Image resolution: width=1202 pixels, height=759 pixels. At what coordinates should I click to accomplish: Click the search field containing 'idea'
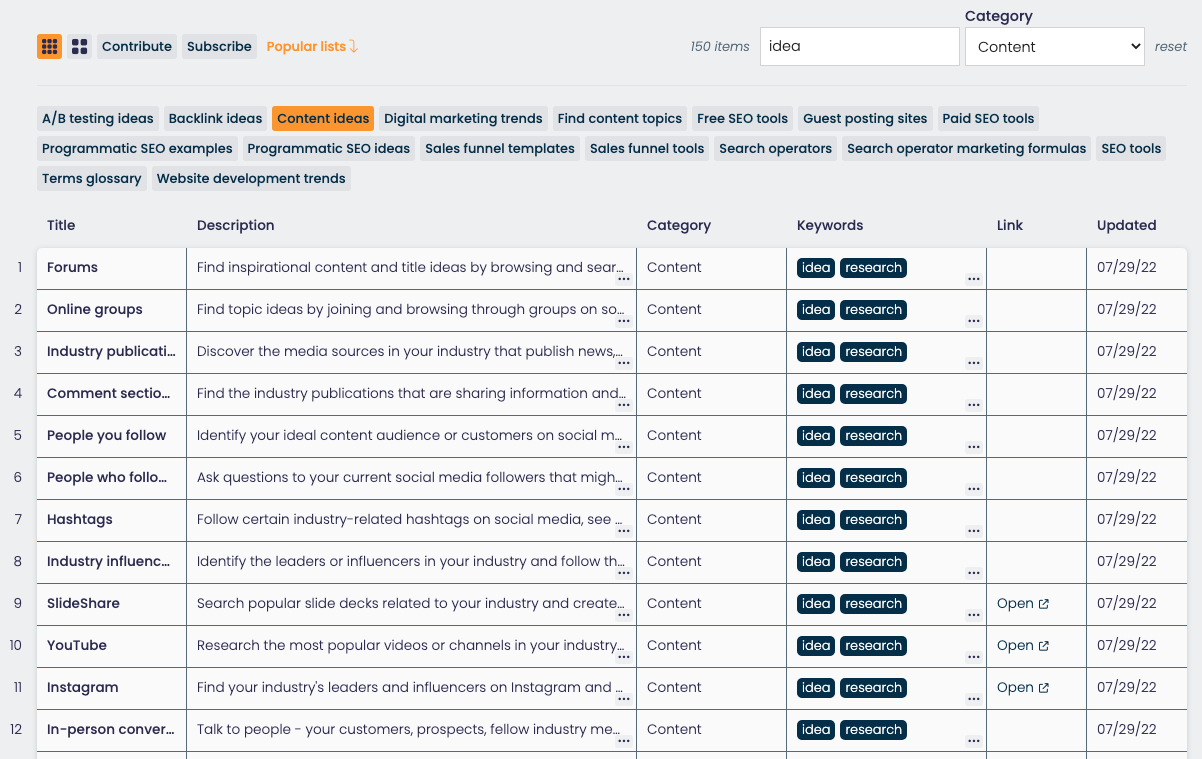[860, 46]
